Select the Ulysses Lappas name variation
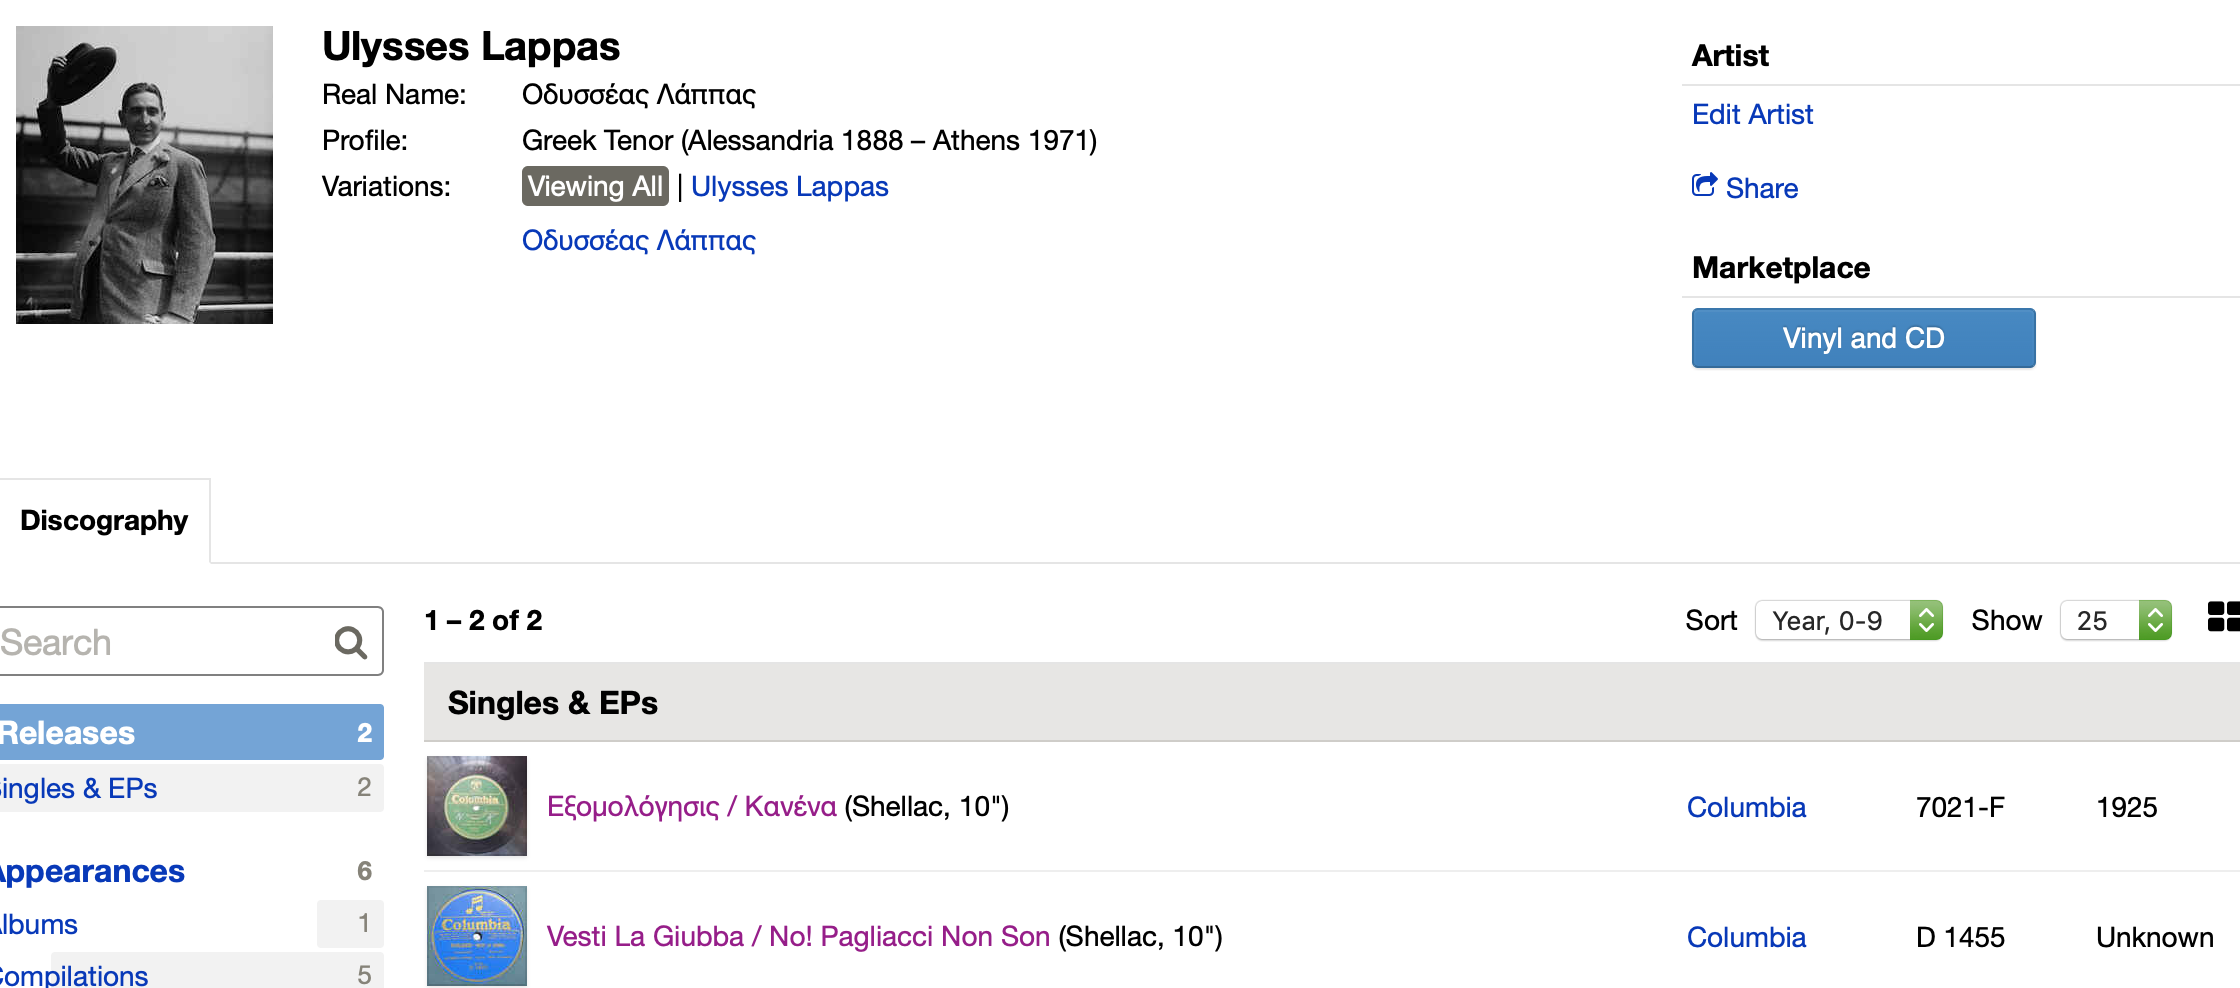Image resolution: width=2240 pixels, height=988 pixels. point(789,187)
